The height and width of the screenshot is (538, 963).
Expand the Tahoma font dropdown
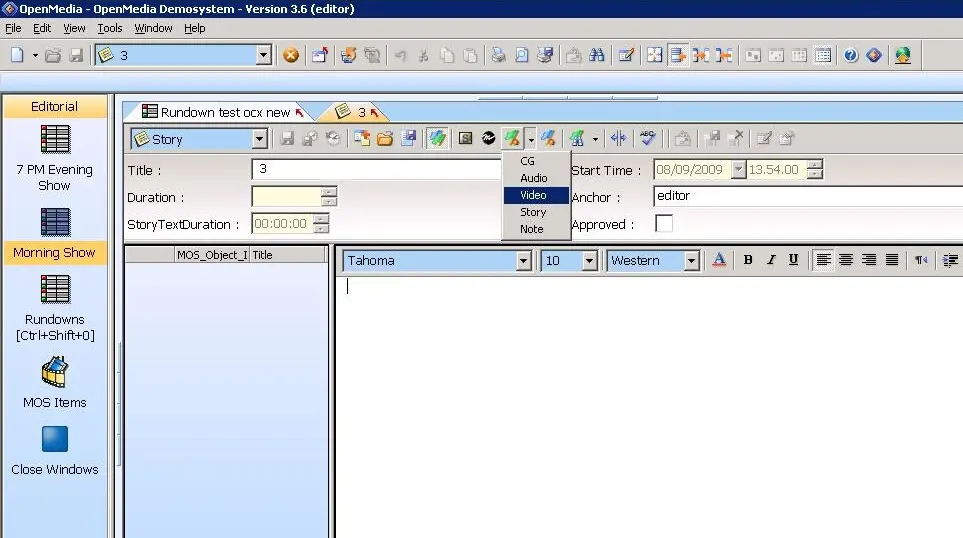pos(523,261)
